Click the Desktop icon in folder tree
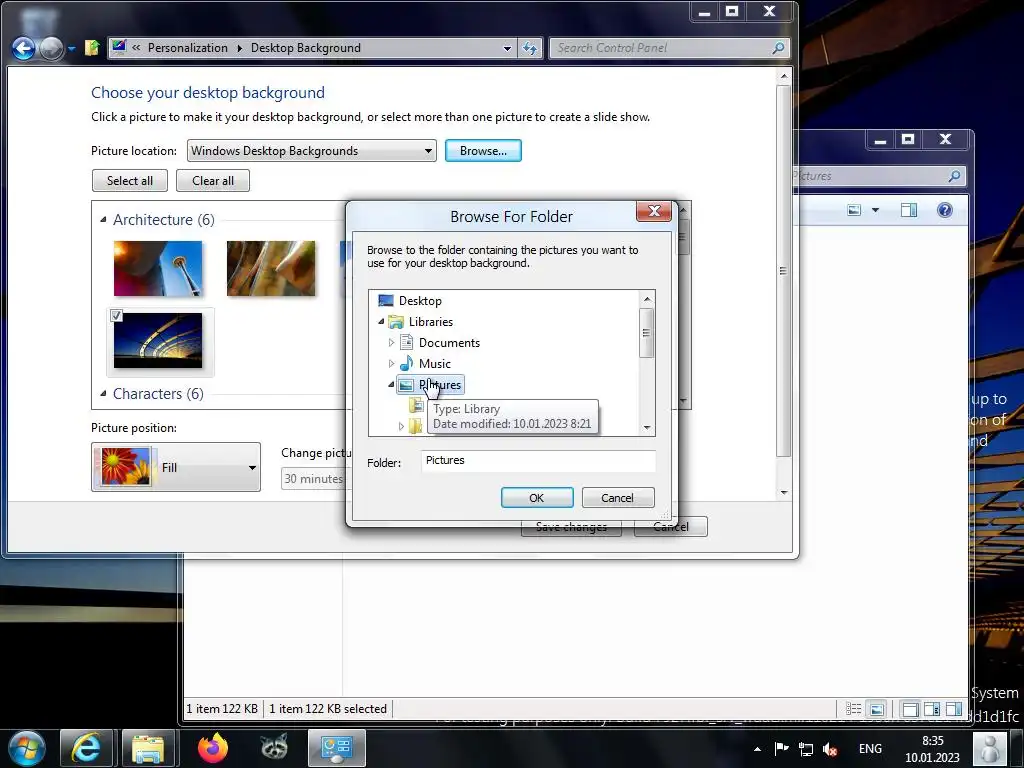The height and width of the screenshot is (768, 1024). [386, 300]
